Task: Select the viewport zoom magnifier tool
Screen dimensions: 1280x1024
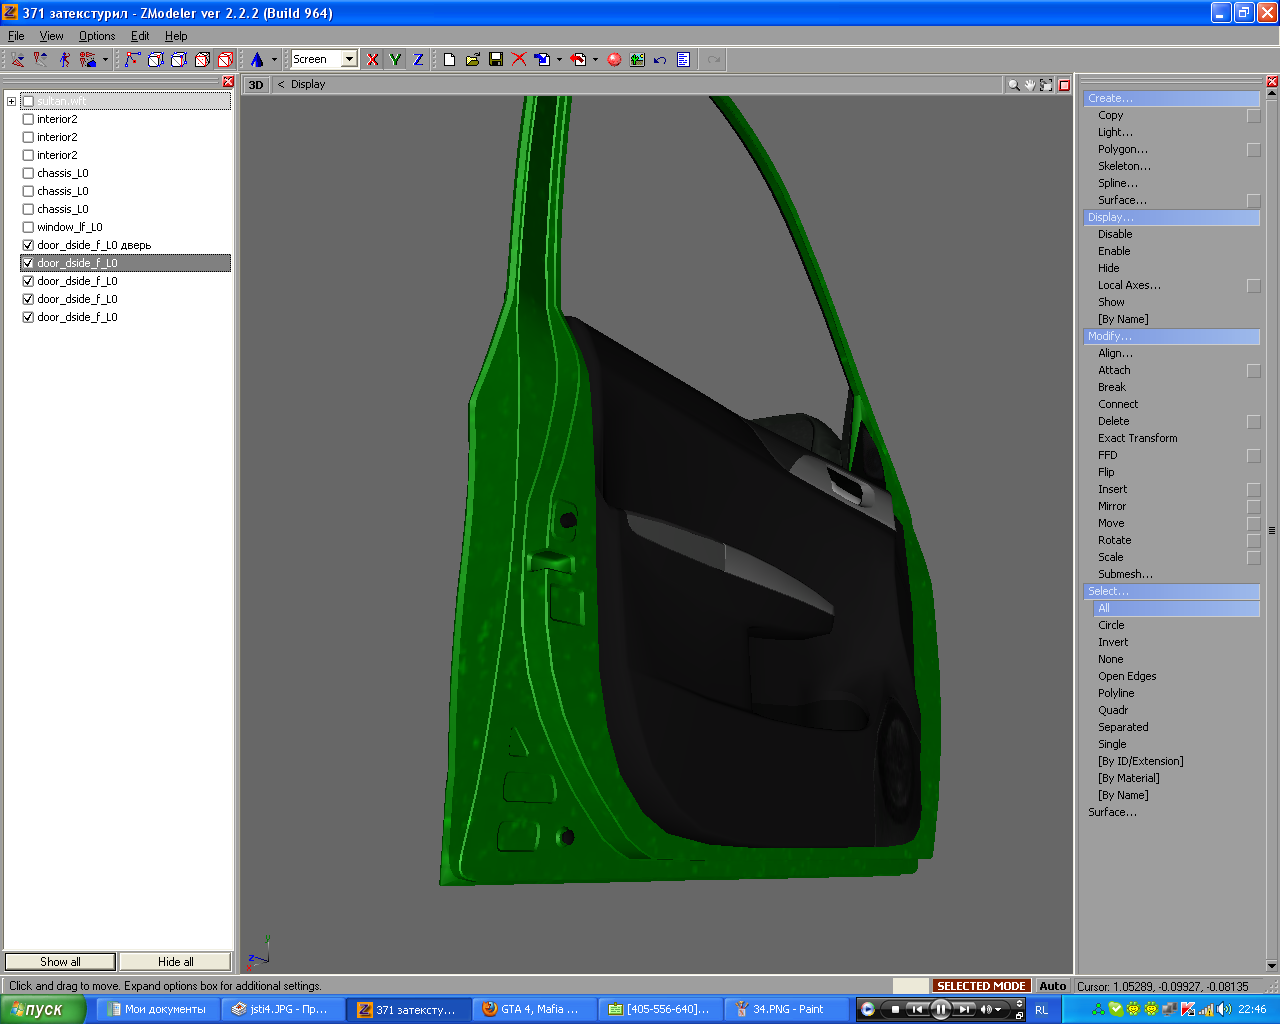Action: [1013, 85]
